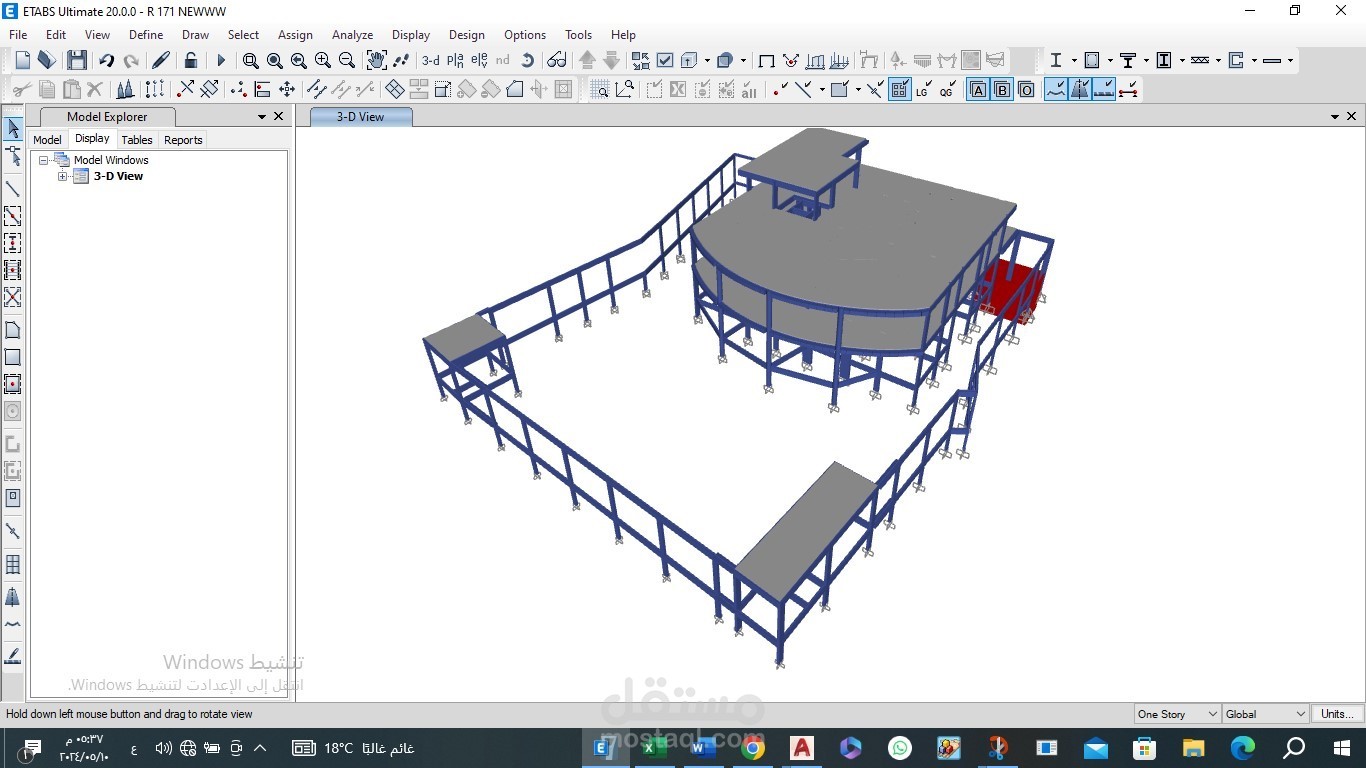Select the 3-D View window tab
This screenshot has height=768, width=1366.
coord(361,117)
